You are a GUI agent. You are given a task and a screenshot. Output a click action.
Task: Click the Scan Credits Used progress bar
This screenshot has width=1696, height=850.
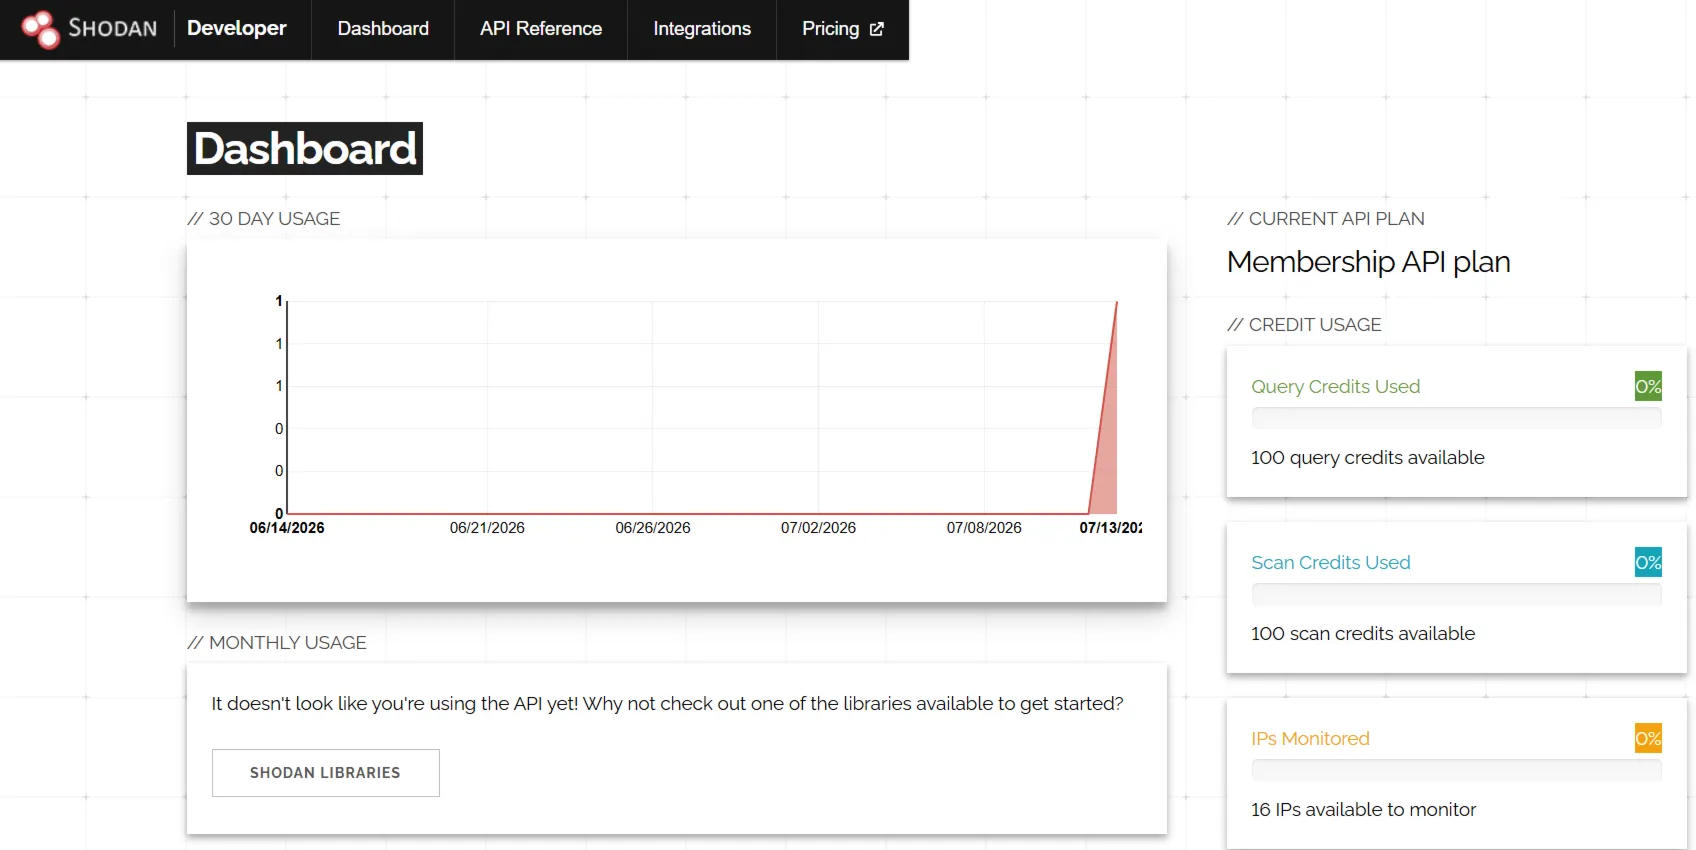(x=1456, y=594)
